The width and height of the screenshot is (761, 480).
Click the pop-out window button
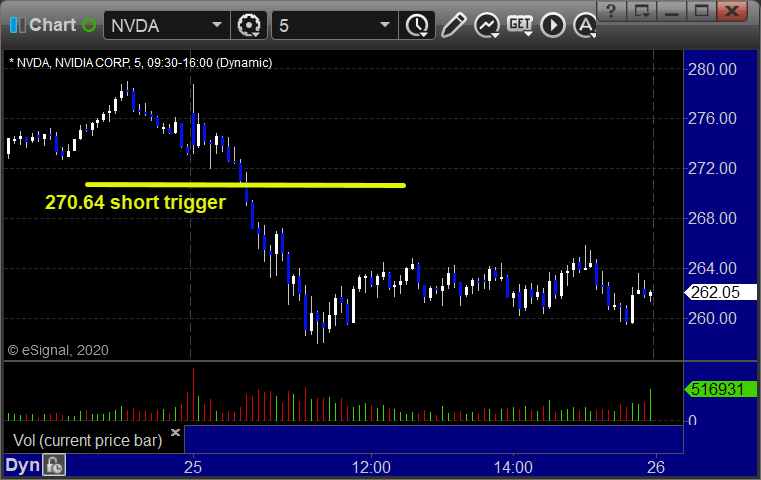point(641,11)
